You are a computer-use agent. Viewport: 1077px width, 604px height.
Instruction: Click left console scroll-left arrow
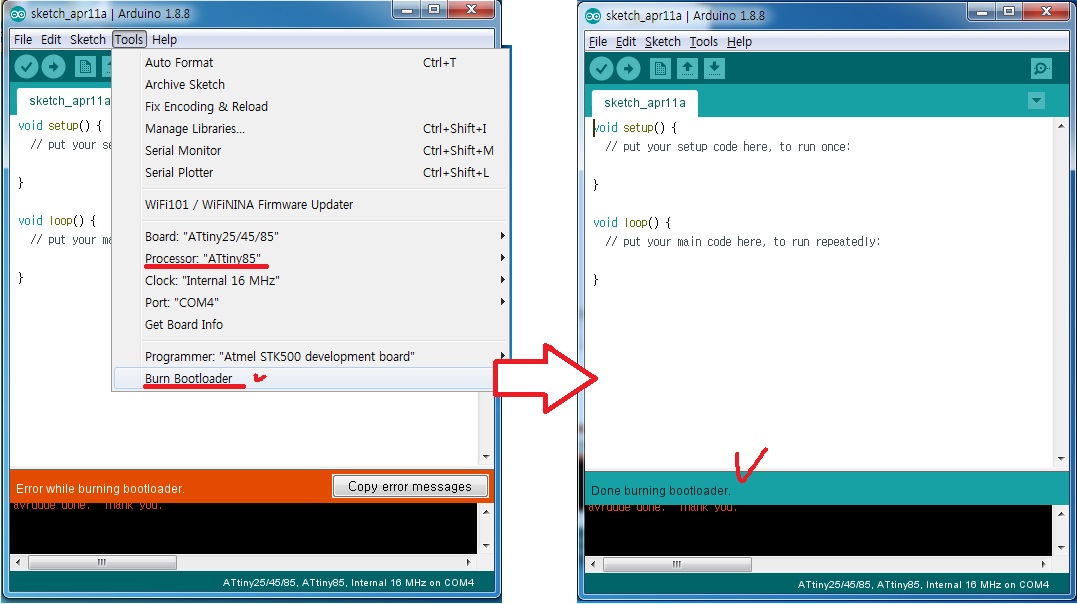click(x=18, y=562)
